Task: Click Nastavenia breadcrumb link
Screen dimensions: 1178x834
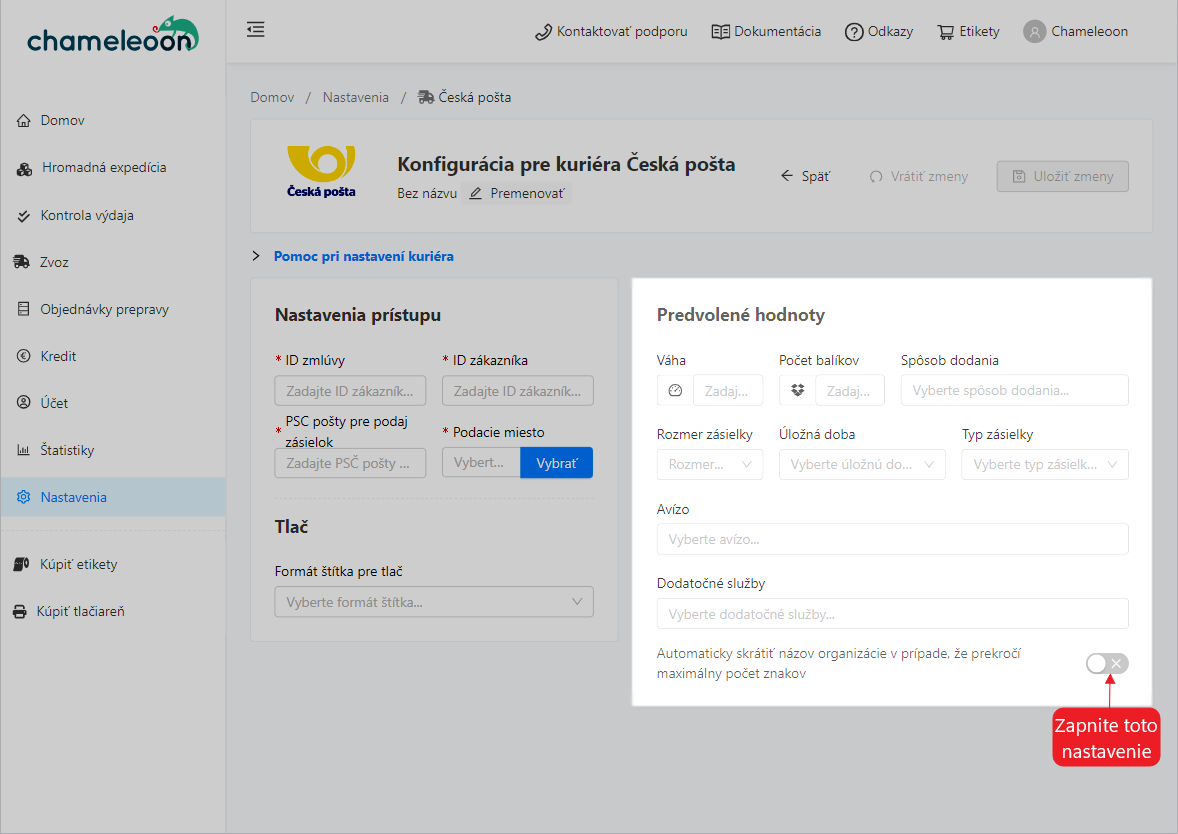Action: click(355, 97)
